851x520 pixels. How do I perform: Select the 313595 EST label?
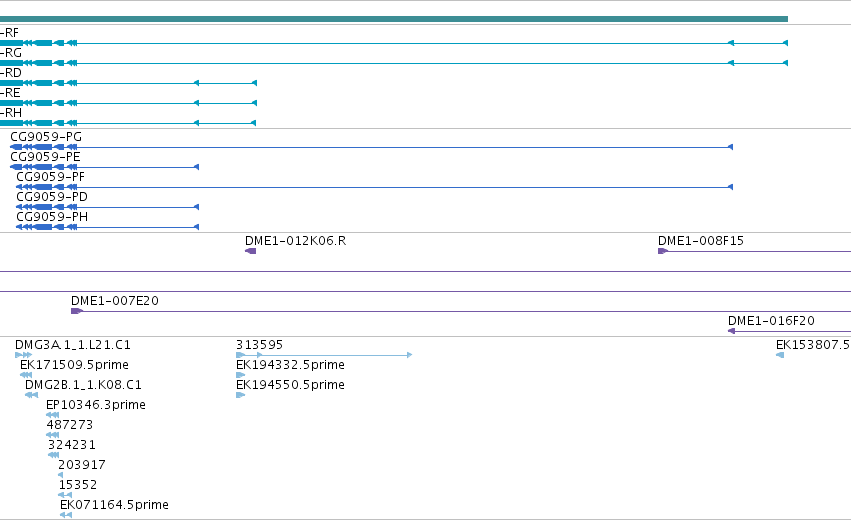click(x=259, y=345)
